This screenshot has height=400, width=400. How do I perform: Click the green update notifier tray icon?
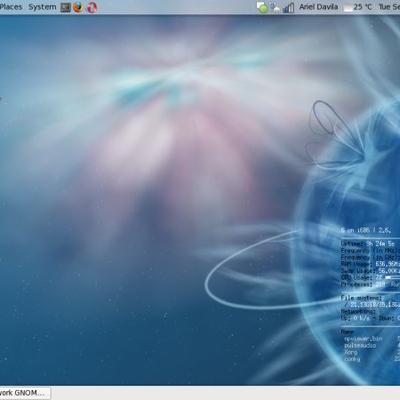262,7
